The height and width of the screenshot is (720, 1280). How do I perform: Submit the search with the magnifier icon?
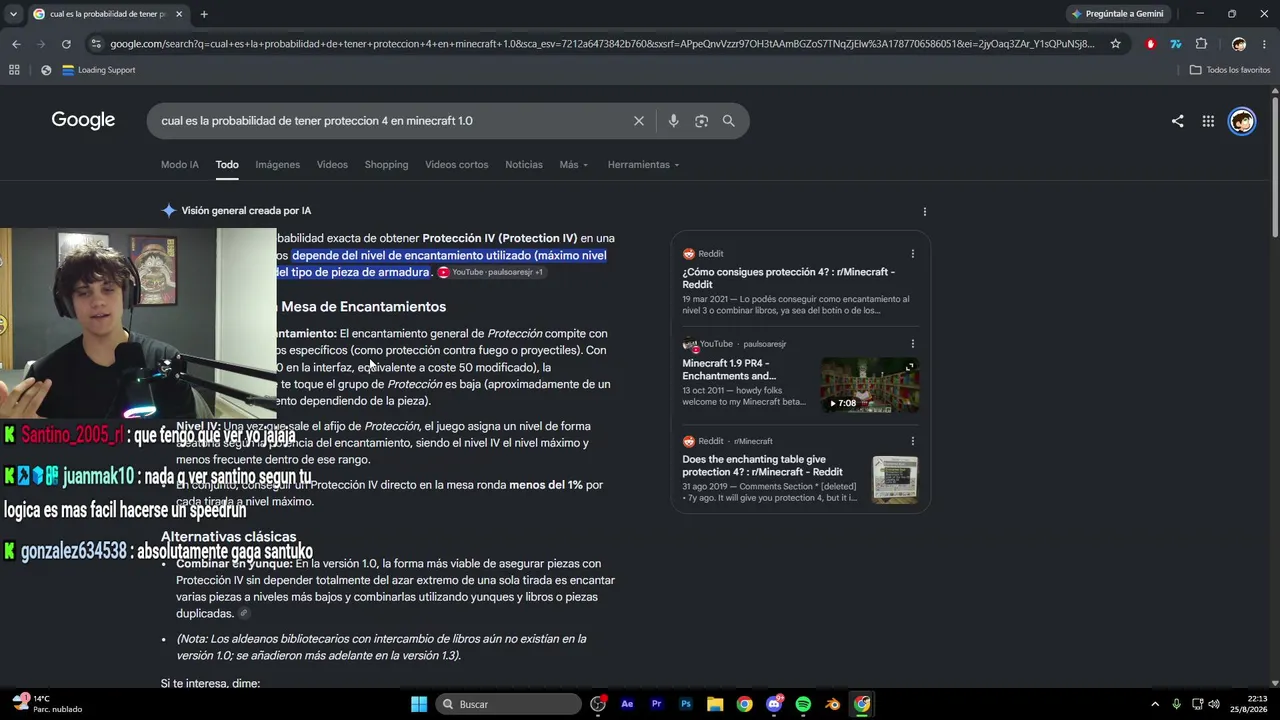pyautogui.click(x=729, y=121)
